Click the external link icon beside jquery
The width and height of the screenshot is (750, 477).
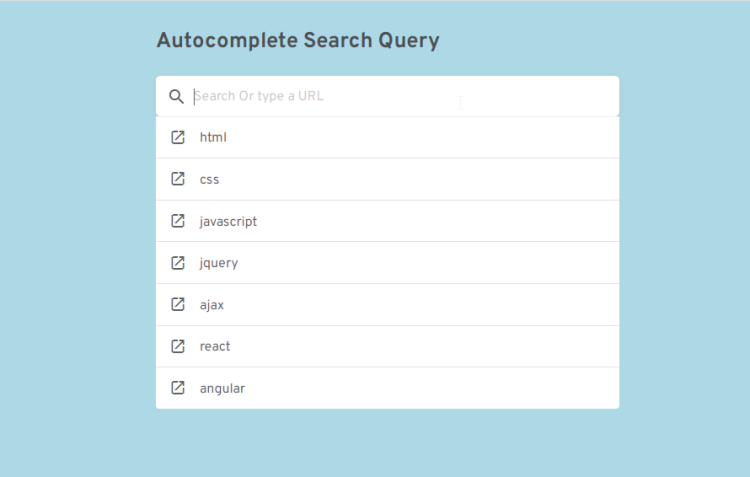178,263
